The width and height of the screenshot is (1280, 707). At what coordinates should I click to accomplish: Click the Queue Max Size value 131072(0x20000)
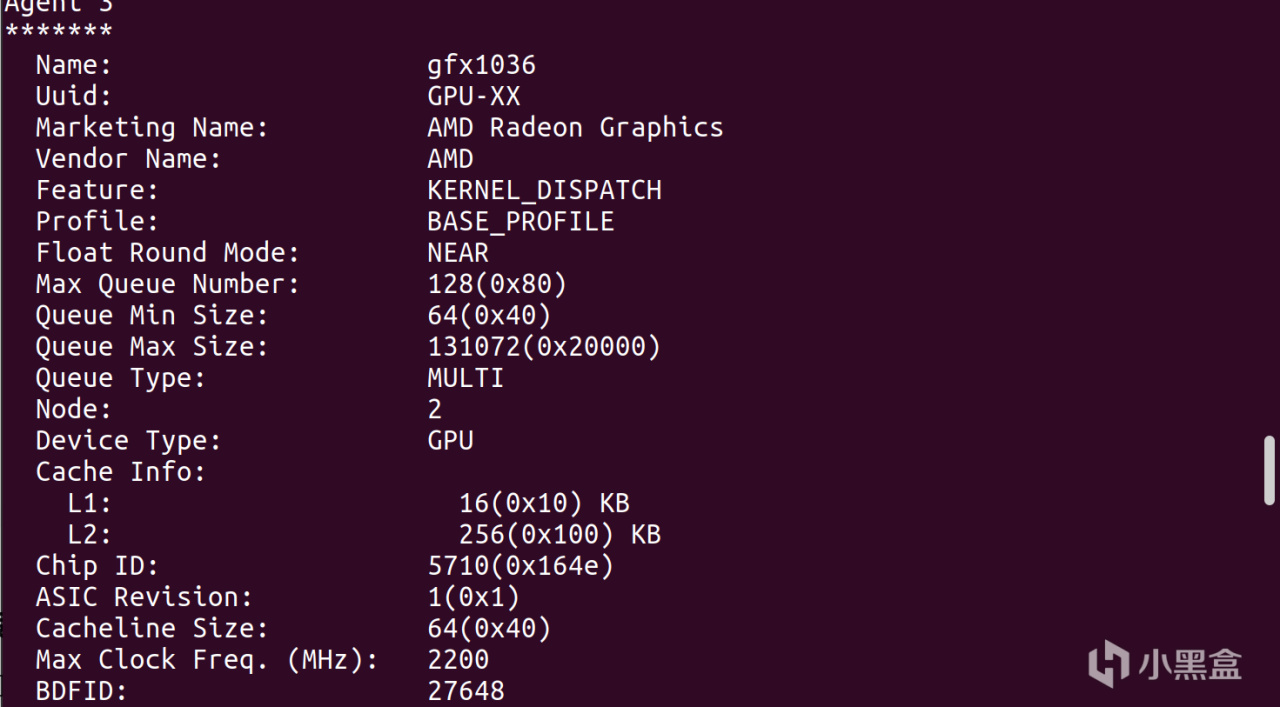click(544, 347)
